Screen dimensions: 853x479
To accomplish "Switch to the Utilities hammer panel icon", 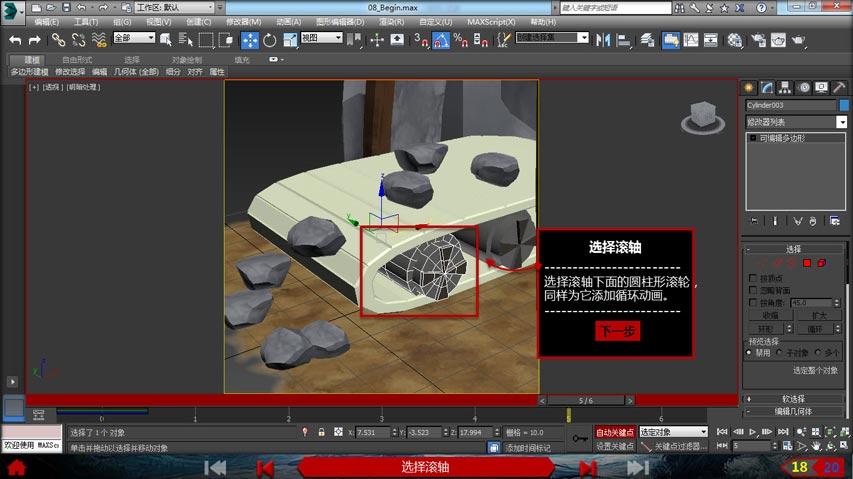I will 839,88.
